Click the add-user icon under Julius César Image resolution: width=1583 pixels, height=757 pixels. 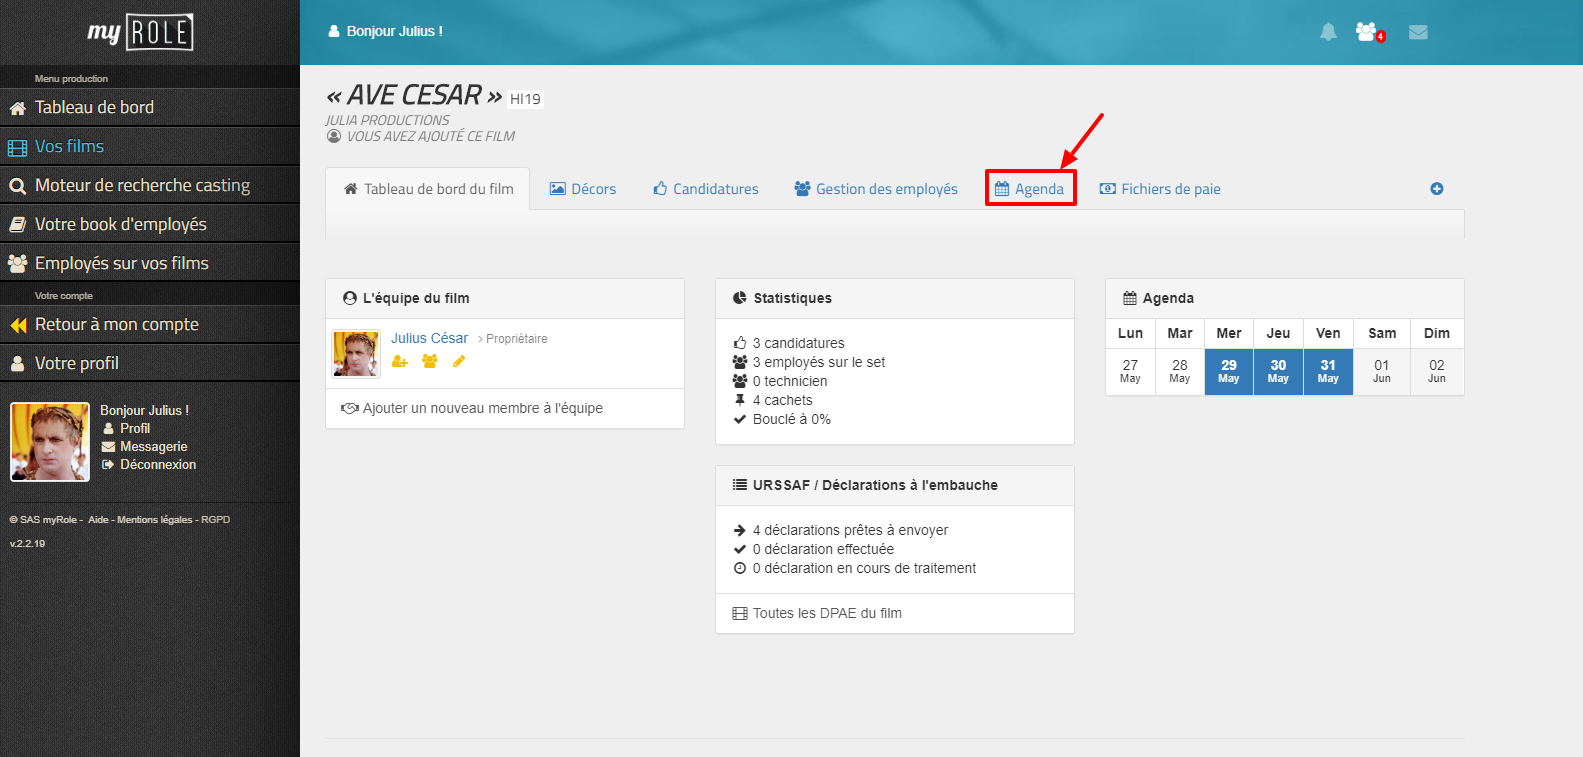(400, 362)
